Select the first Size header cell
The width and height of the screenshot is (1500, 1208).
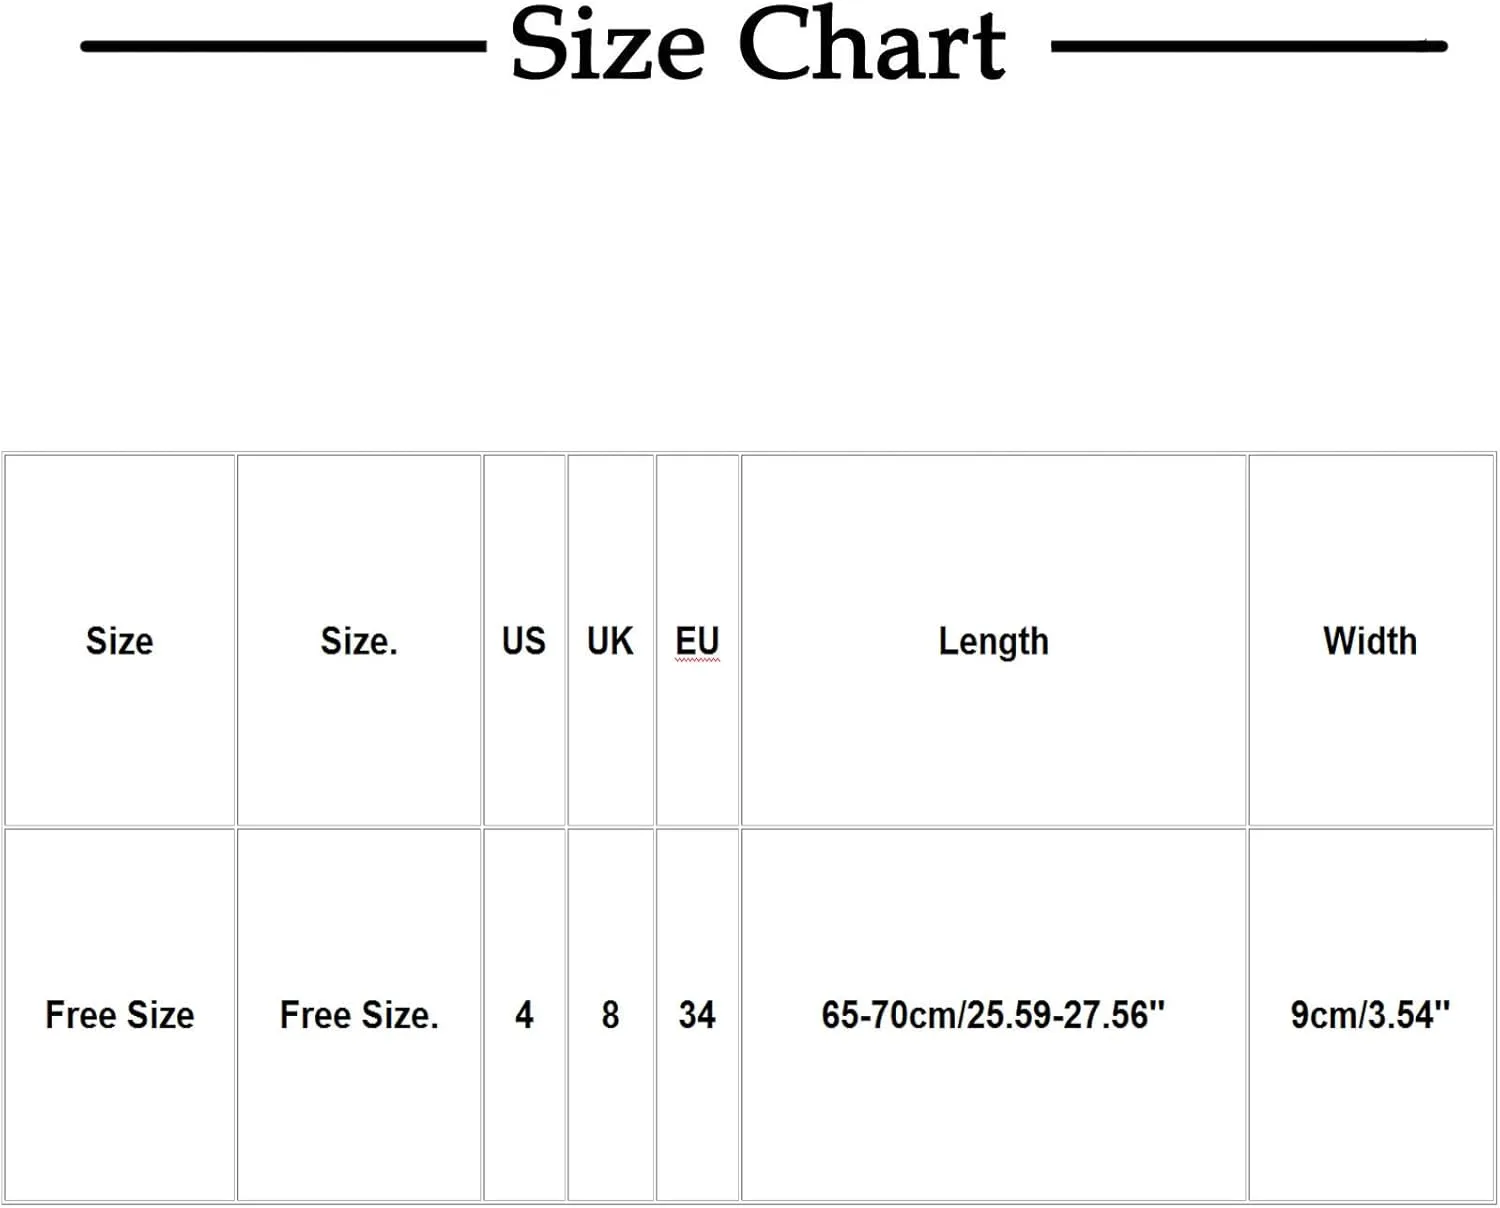pos(119,641)
